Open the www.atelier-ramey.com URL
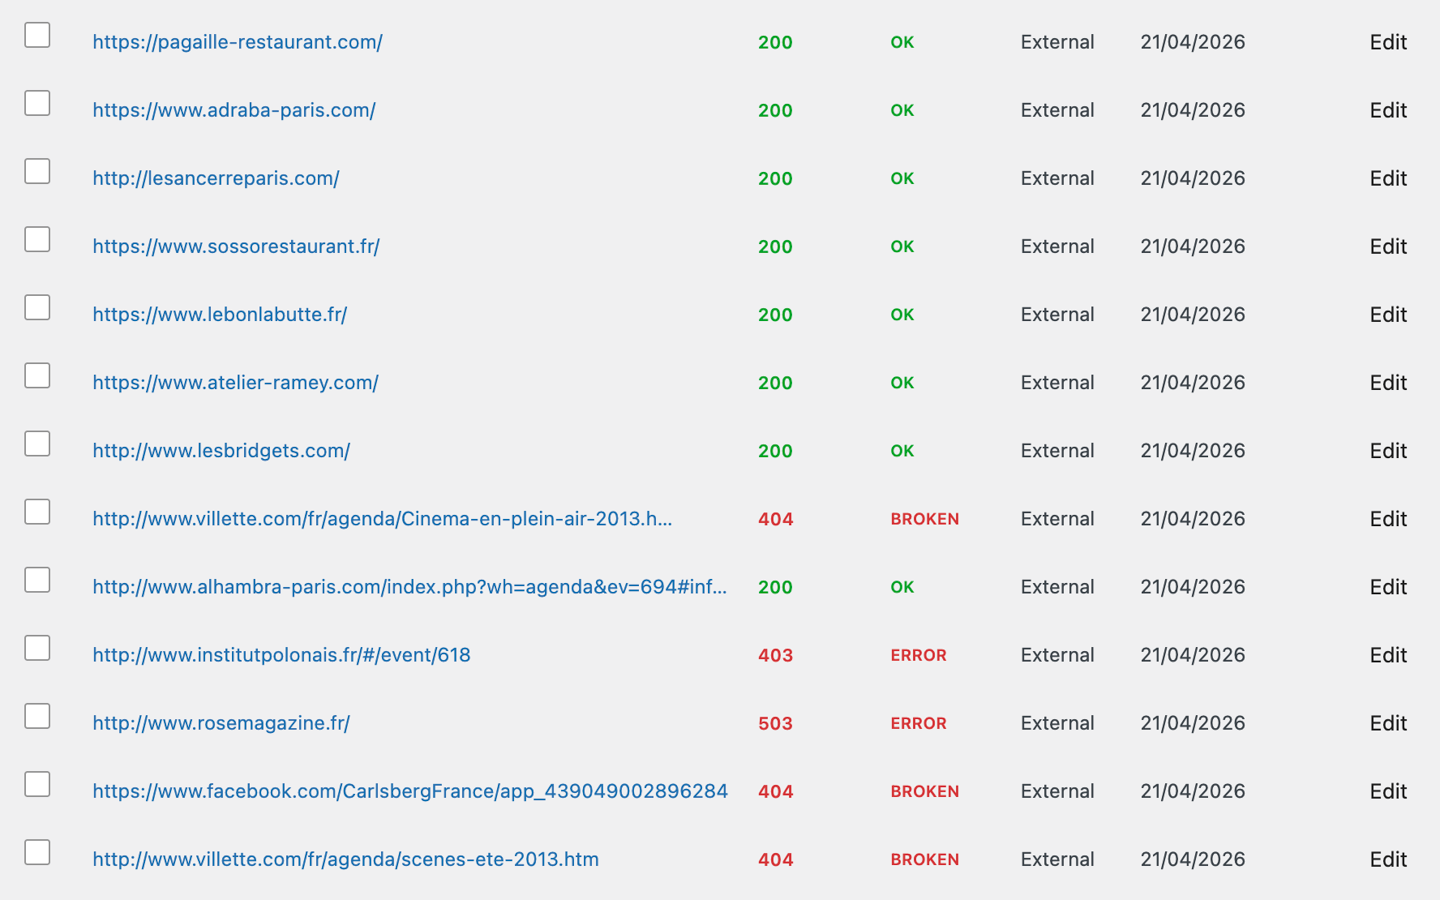 [235, 382]
